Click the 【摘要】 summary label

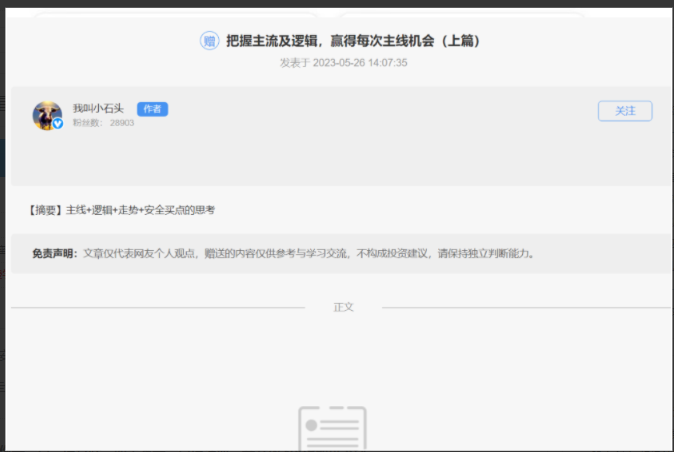tap(47, 210)
